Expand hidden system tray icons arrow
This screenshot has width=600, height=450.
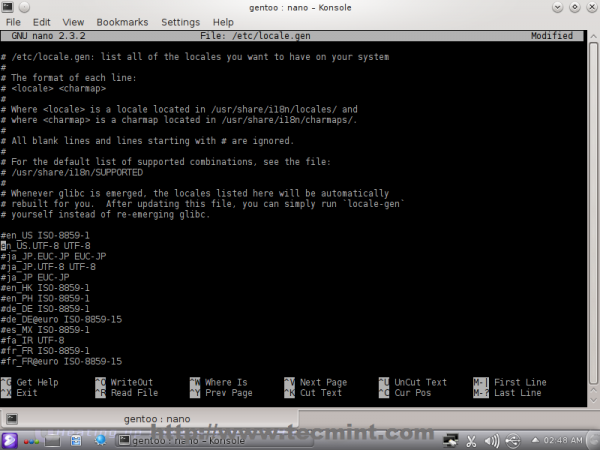[535, 440]
